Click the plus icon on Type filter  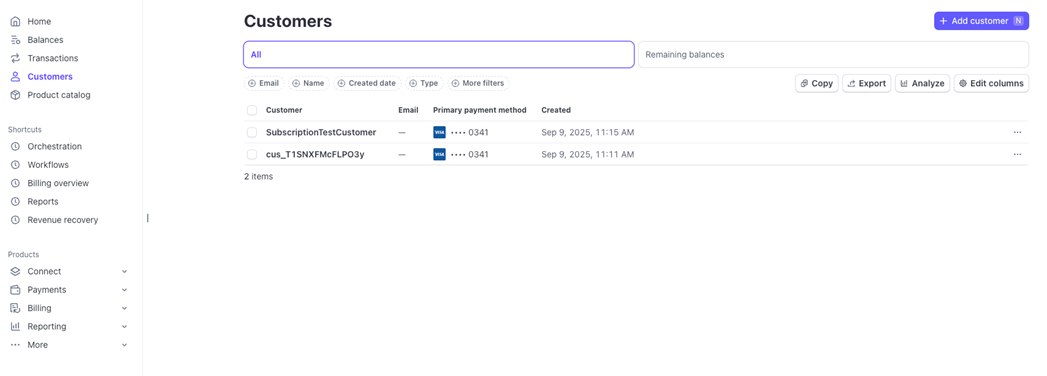[x=413, y=83]
